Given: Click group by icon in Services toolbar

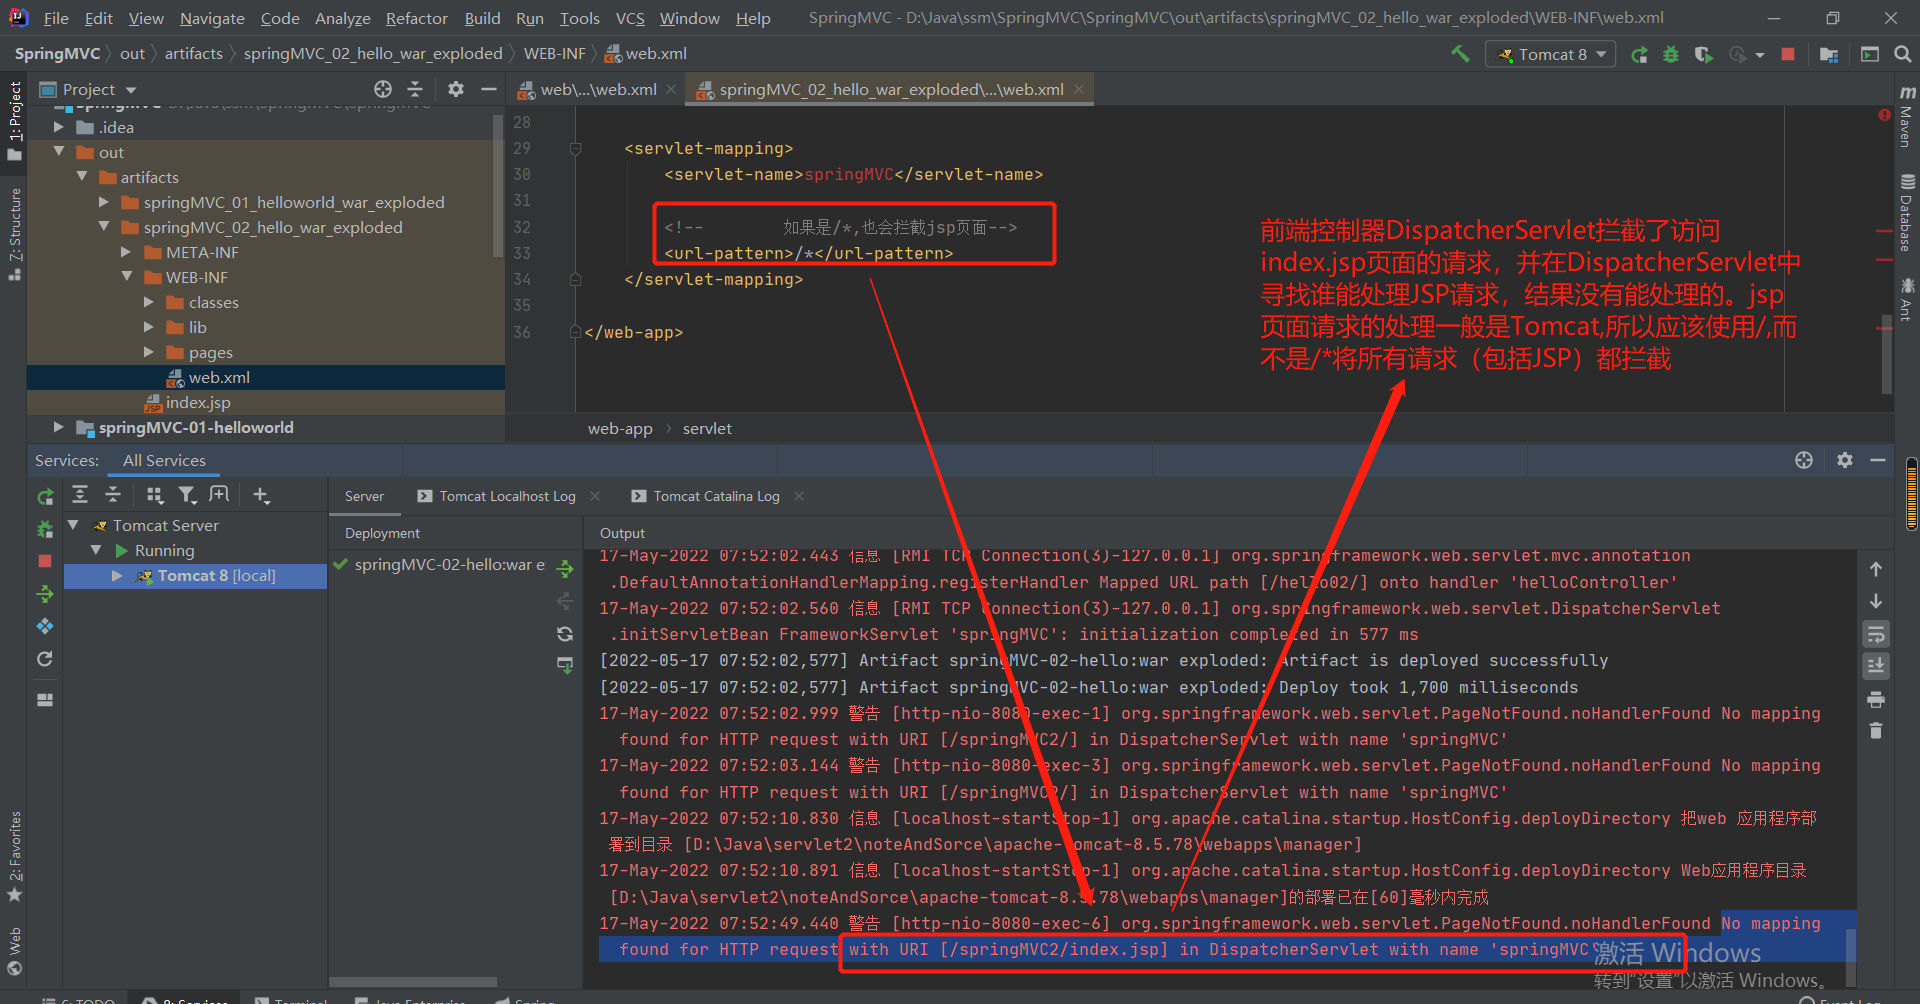Looking at the screenshot, I should (x=154, y=494).
